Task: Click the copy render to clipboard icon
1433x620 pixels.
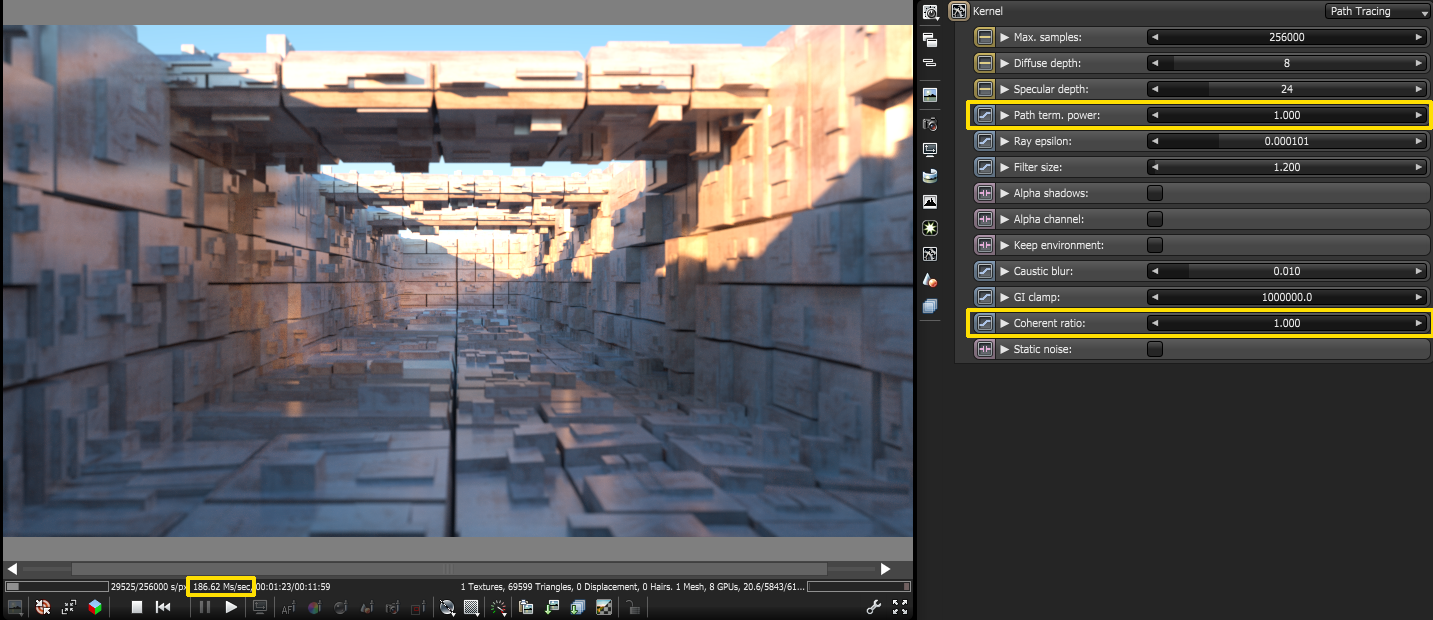Action: (526, 607)
